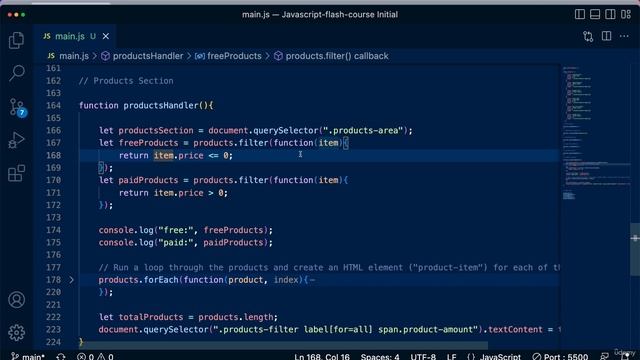This screenshot has height=360, width=640.
Task: Open the Accounts menu in activity bar
Action: (16, 300)
